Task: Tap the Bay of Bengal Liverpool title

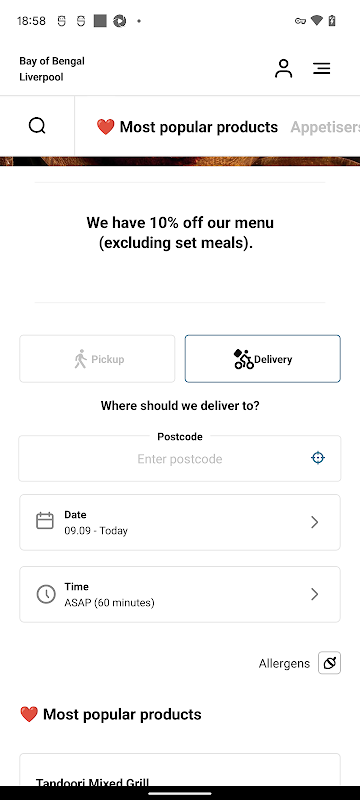Action: click(52, 69)
